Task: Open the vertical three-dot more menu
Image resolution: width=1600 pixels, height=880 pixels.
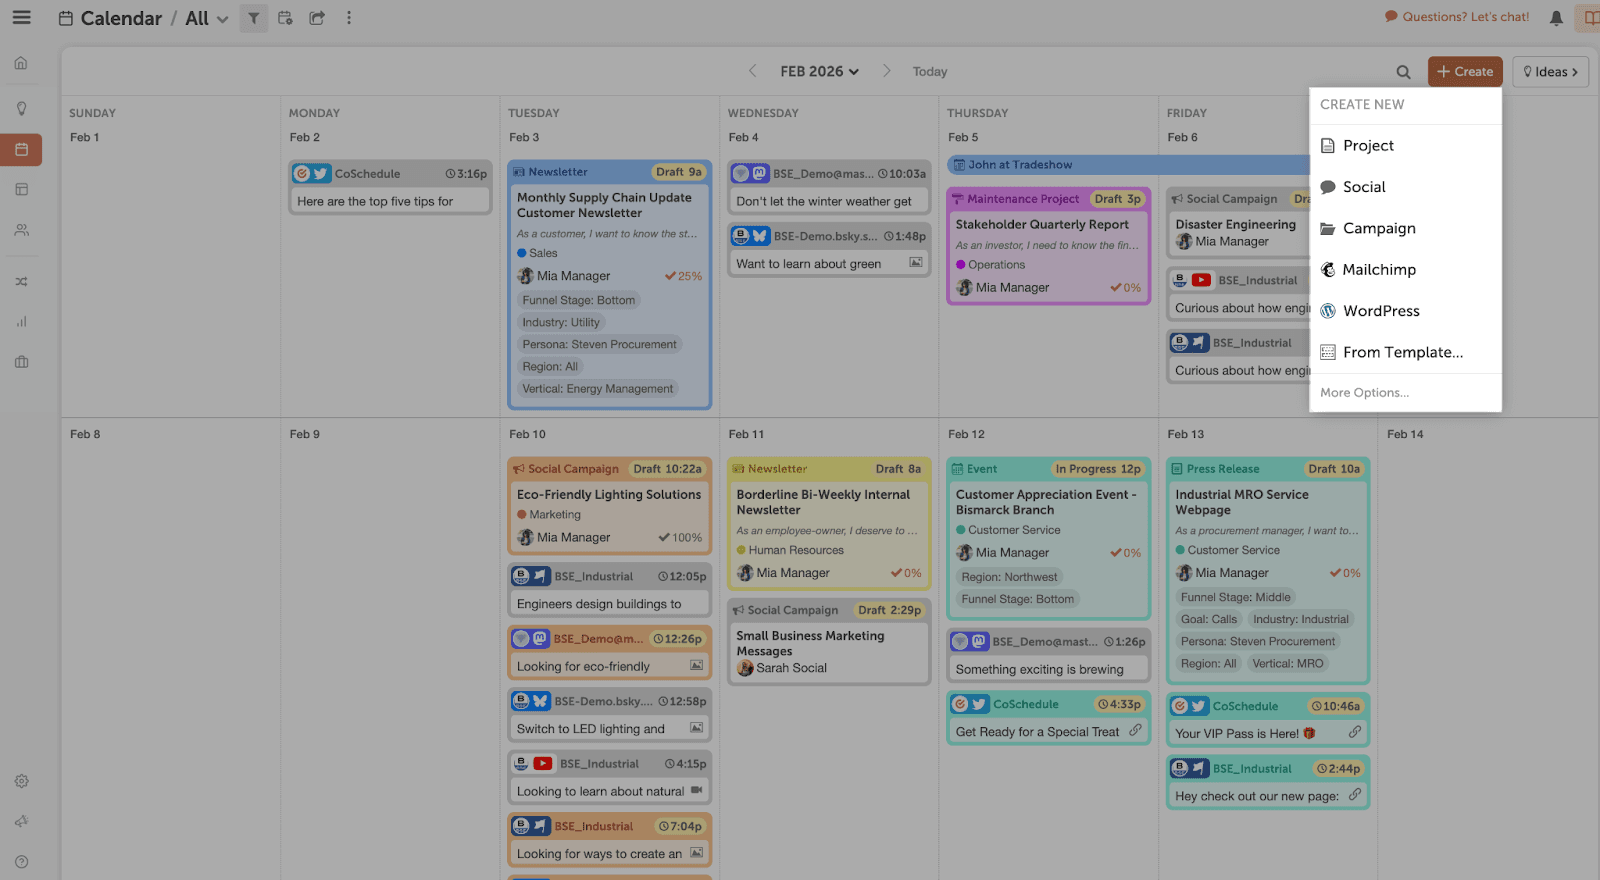Action: pos(349,18)
